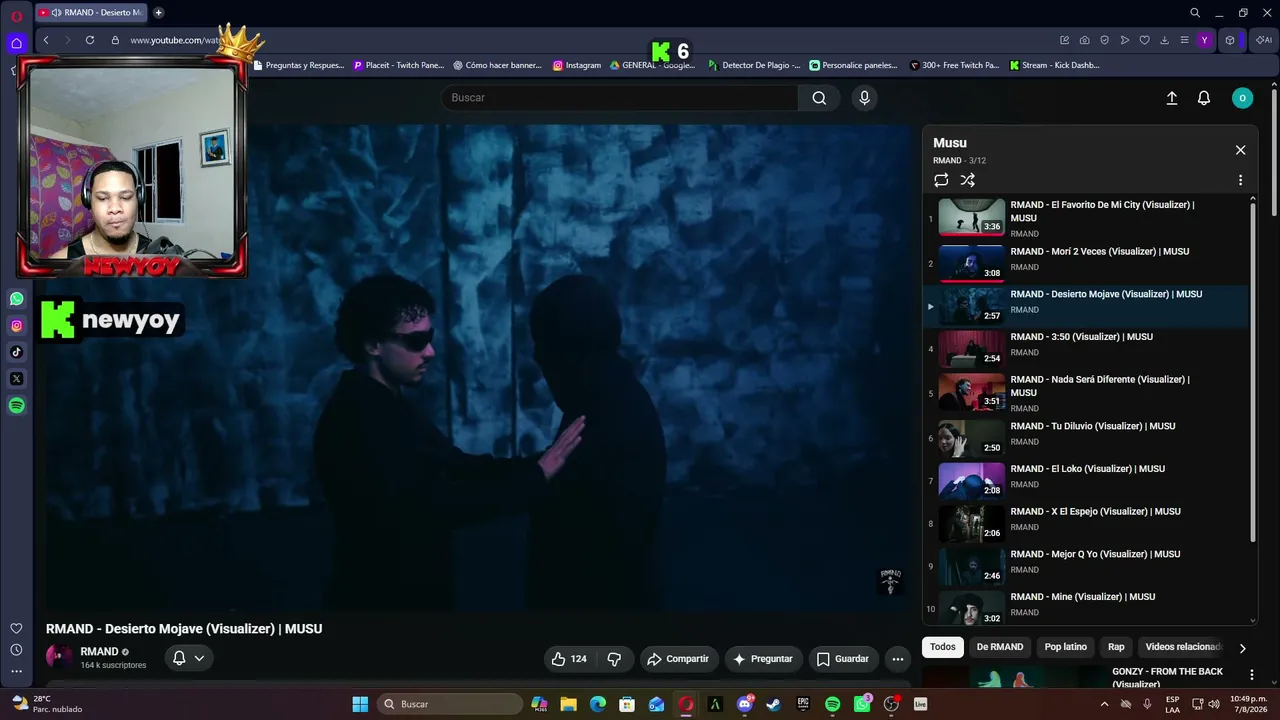Show more filter chips with right arrow

[1242, 648]
